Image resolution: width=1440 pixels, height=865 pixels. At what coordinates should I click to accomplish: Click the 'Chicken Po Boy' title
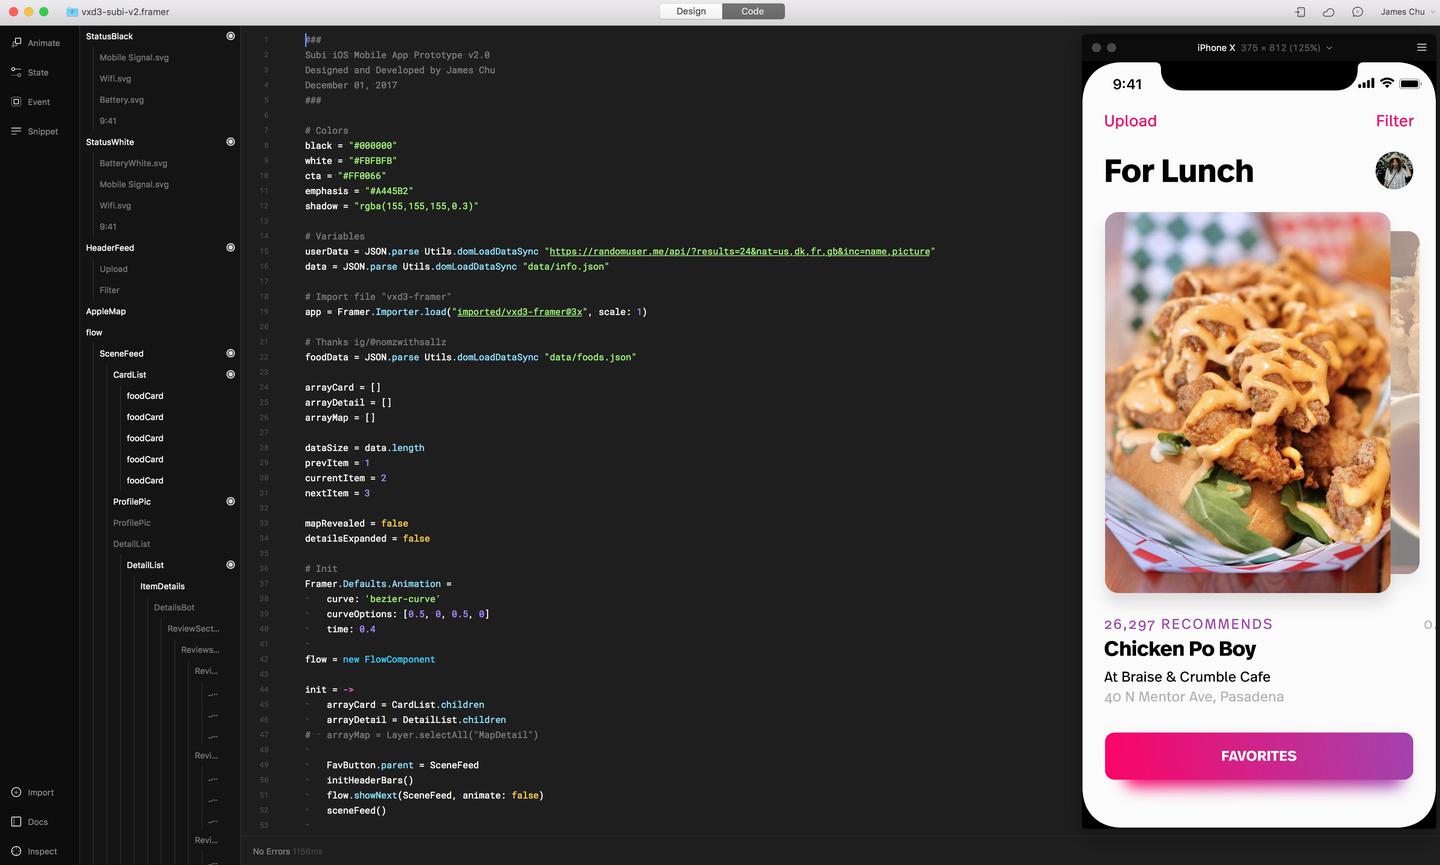pos(1180,649)
